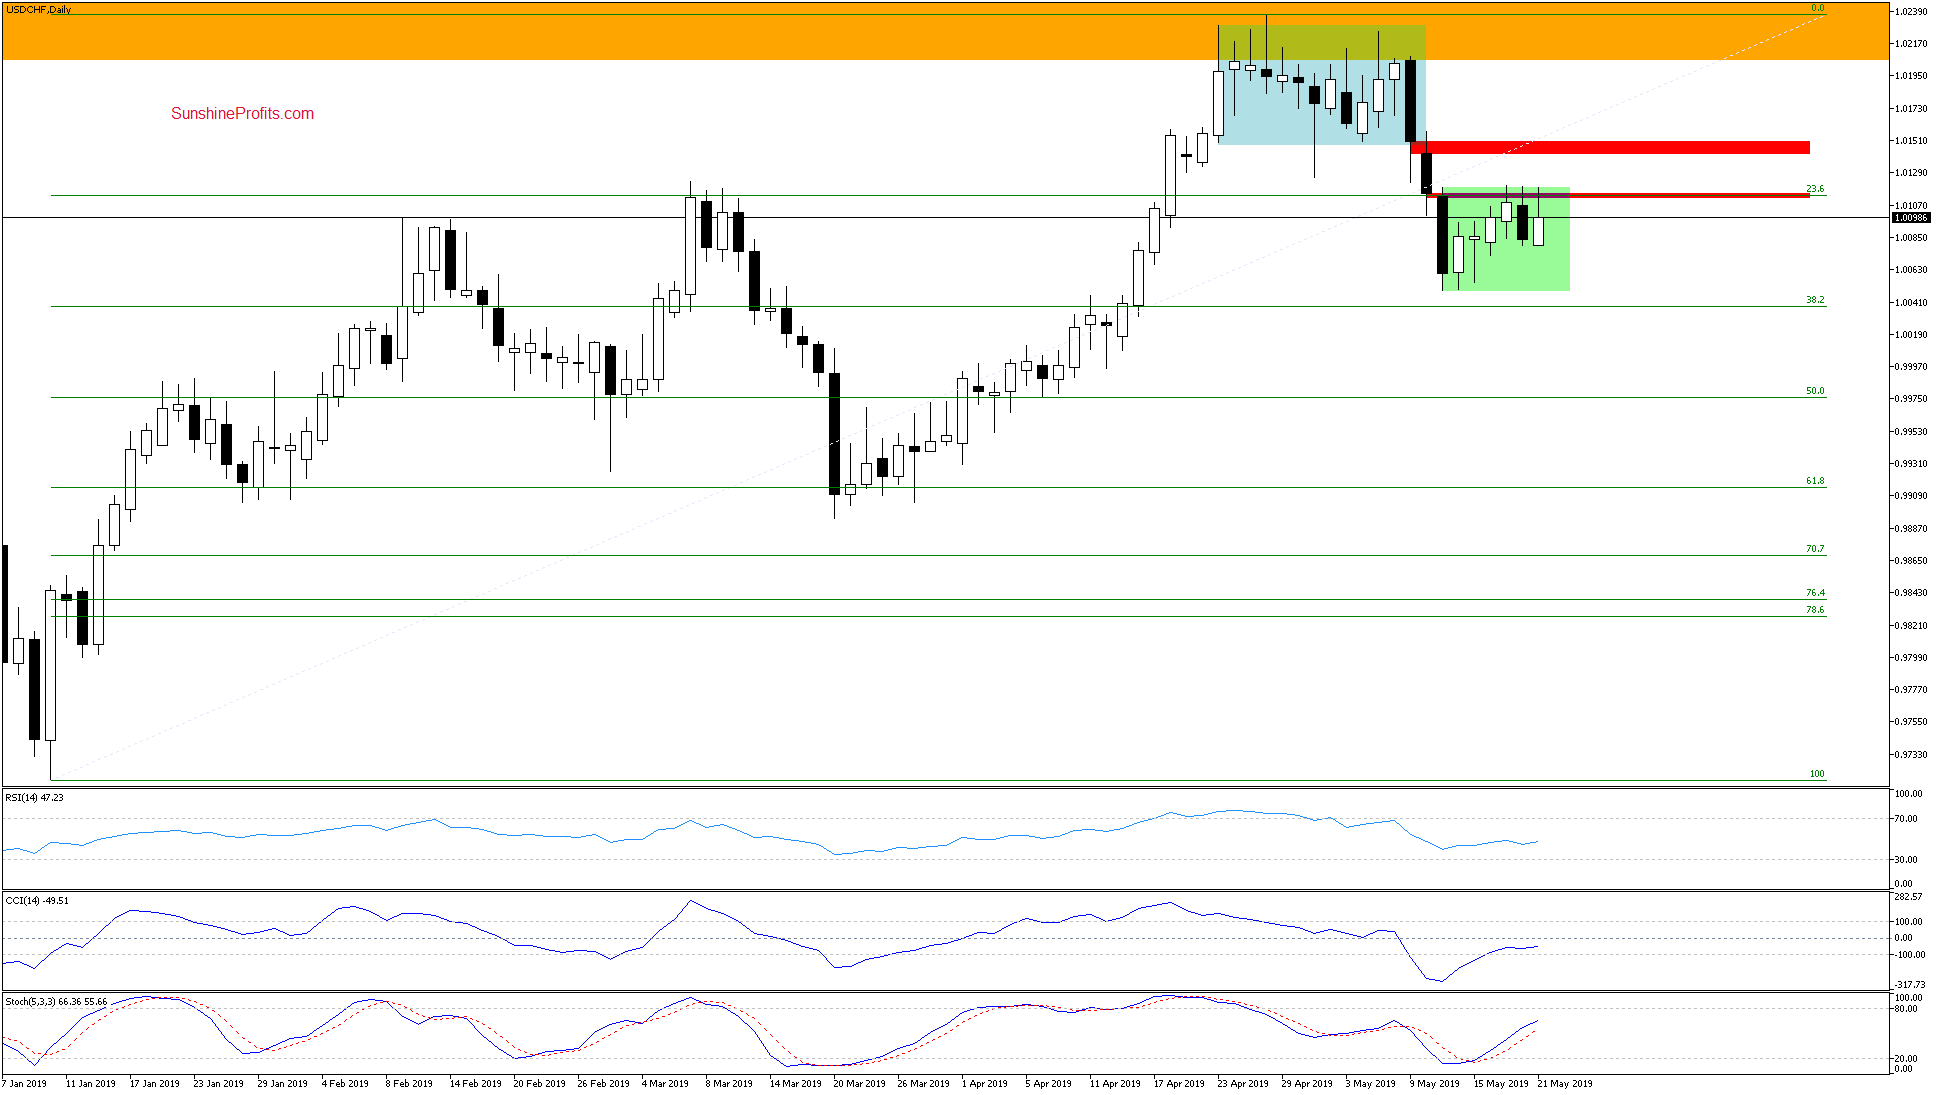This screenshot has width=1942, height=1095.
Task: Click the RSI(14) indicator label
Action: point(34,798)
